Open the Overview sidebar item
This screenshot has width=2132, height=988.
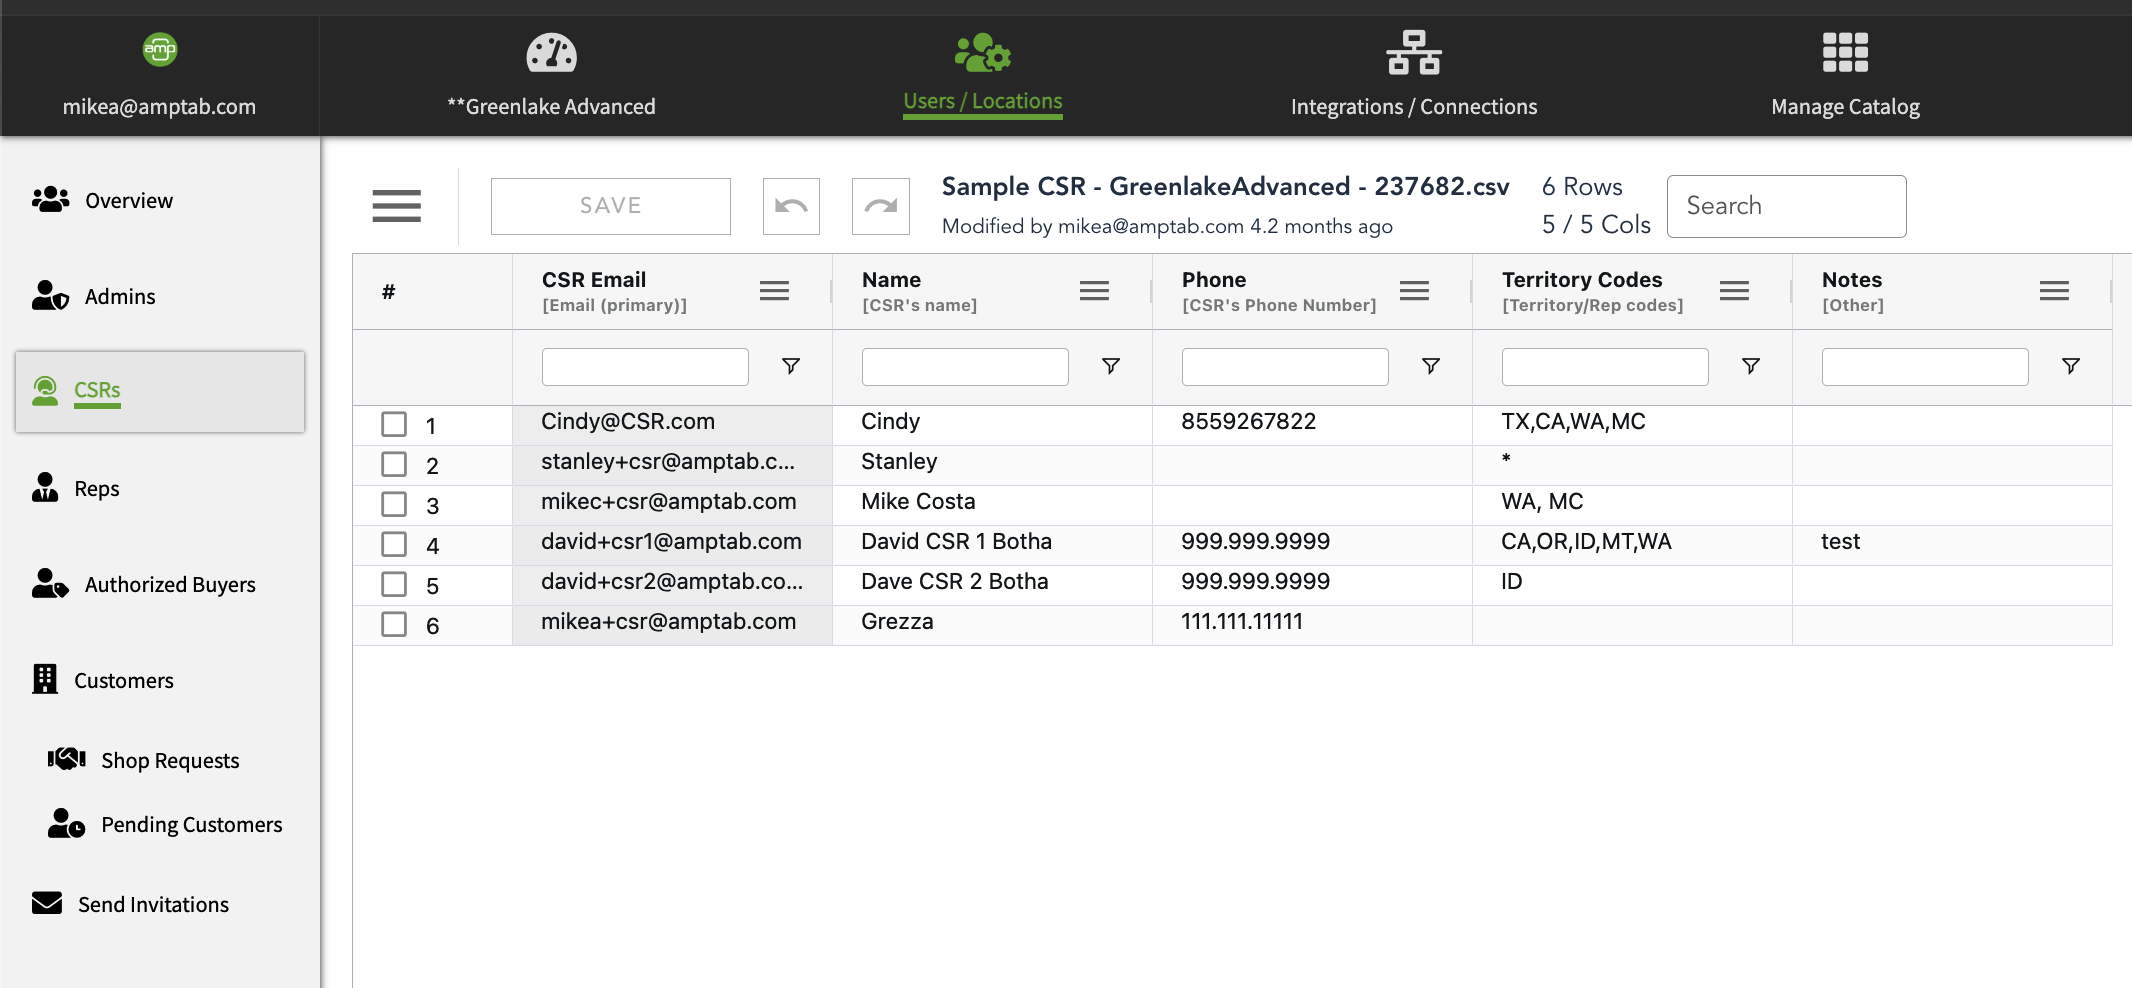tap(129, 200)
